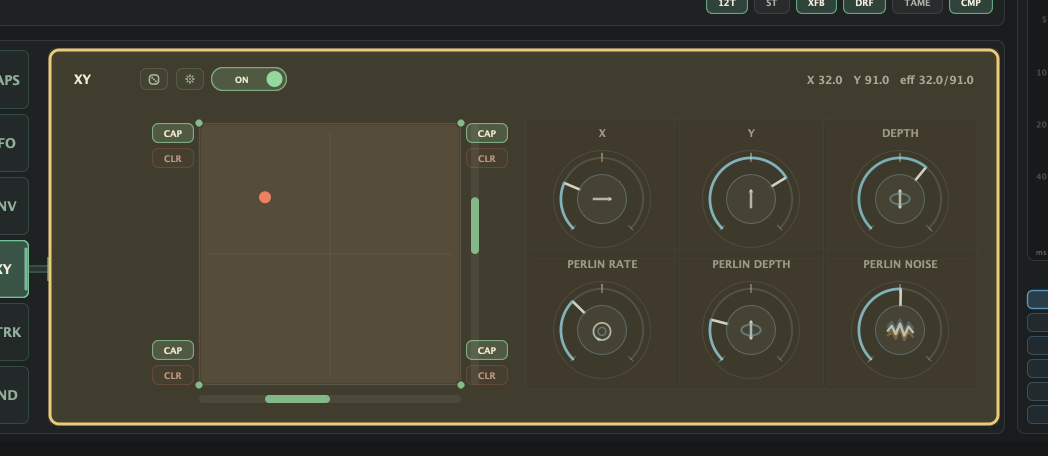Toggle the XFB button

pos(816,4)
